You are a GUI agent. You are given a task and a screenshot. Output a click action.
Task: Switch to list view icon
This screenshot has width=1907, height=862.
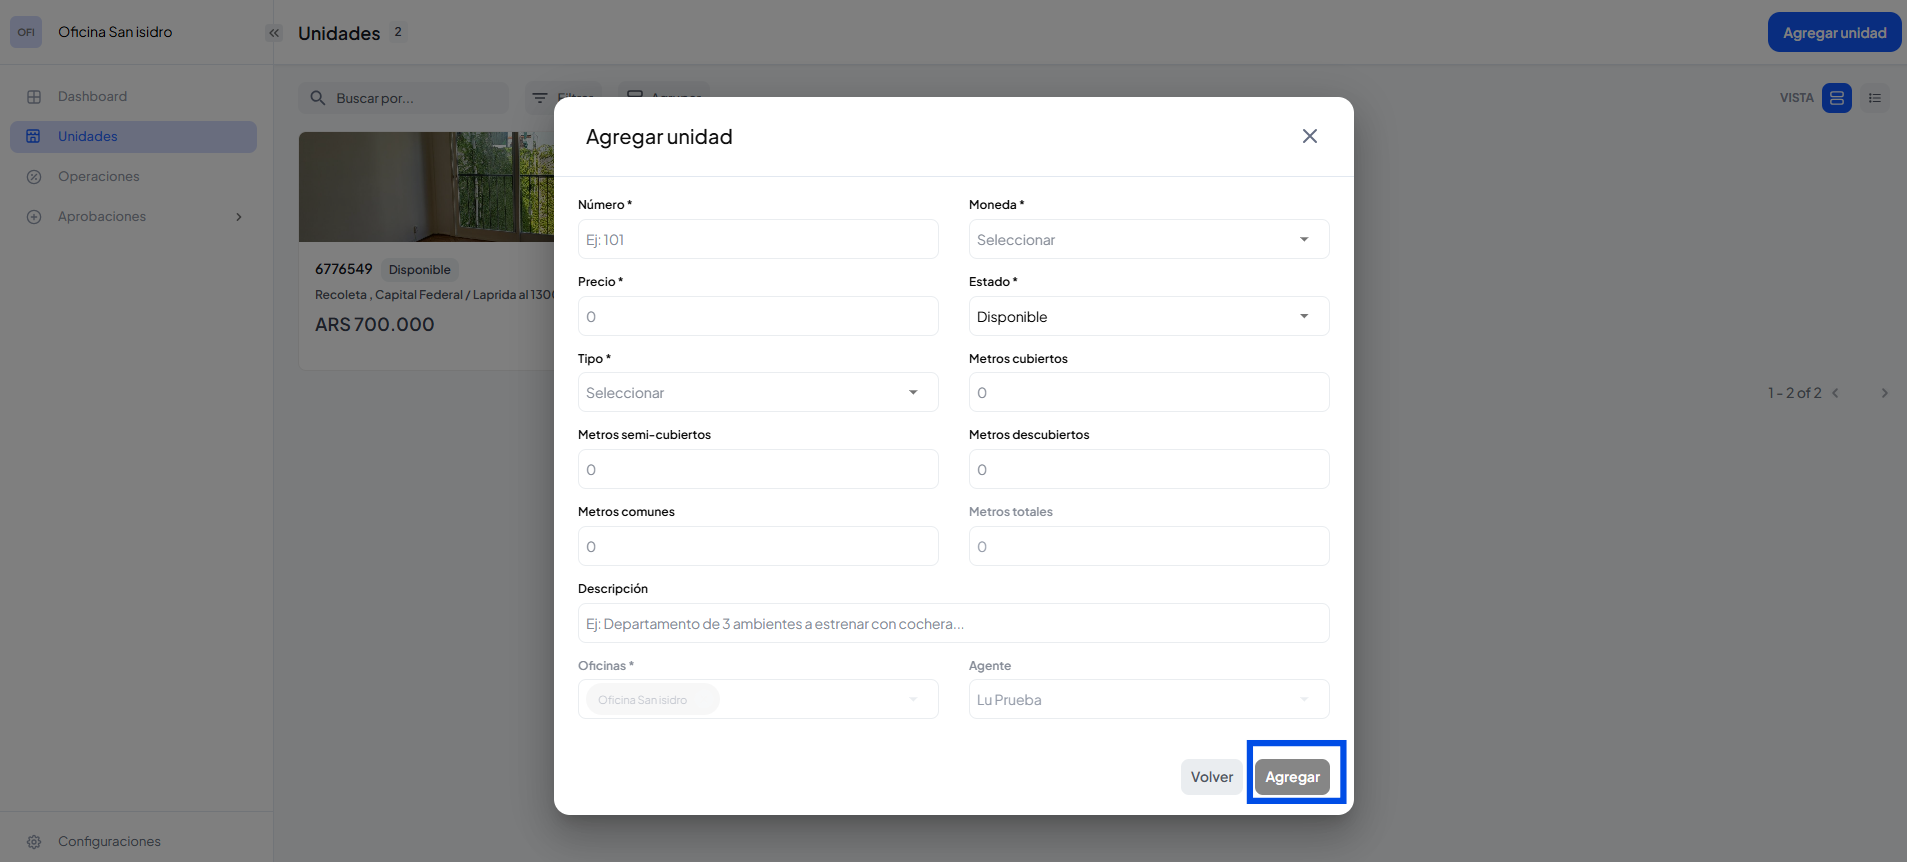[x=1874, y=98]
